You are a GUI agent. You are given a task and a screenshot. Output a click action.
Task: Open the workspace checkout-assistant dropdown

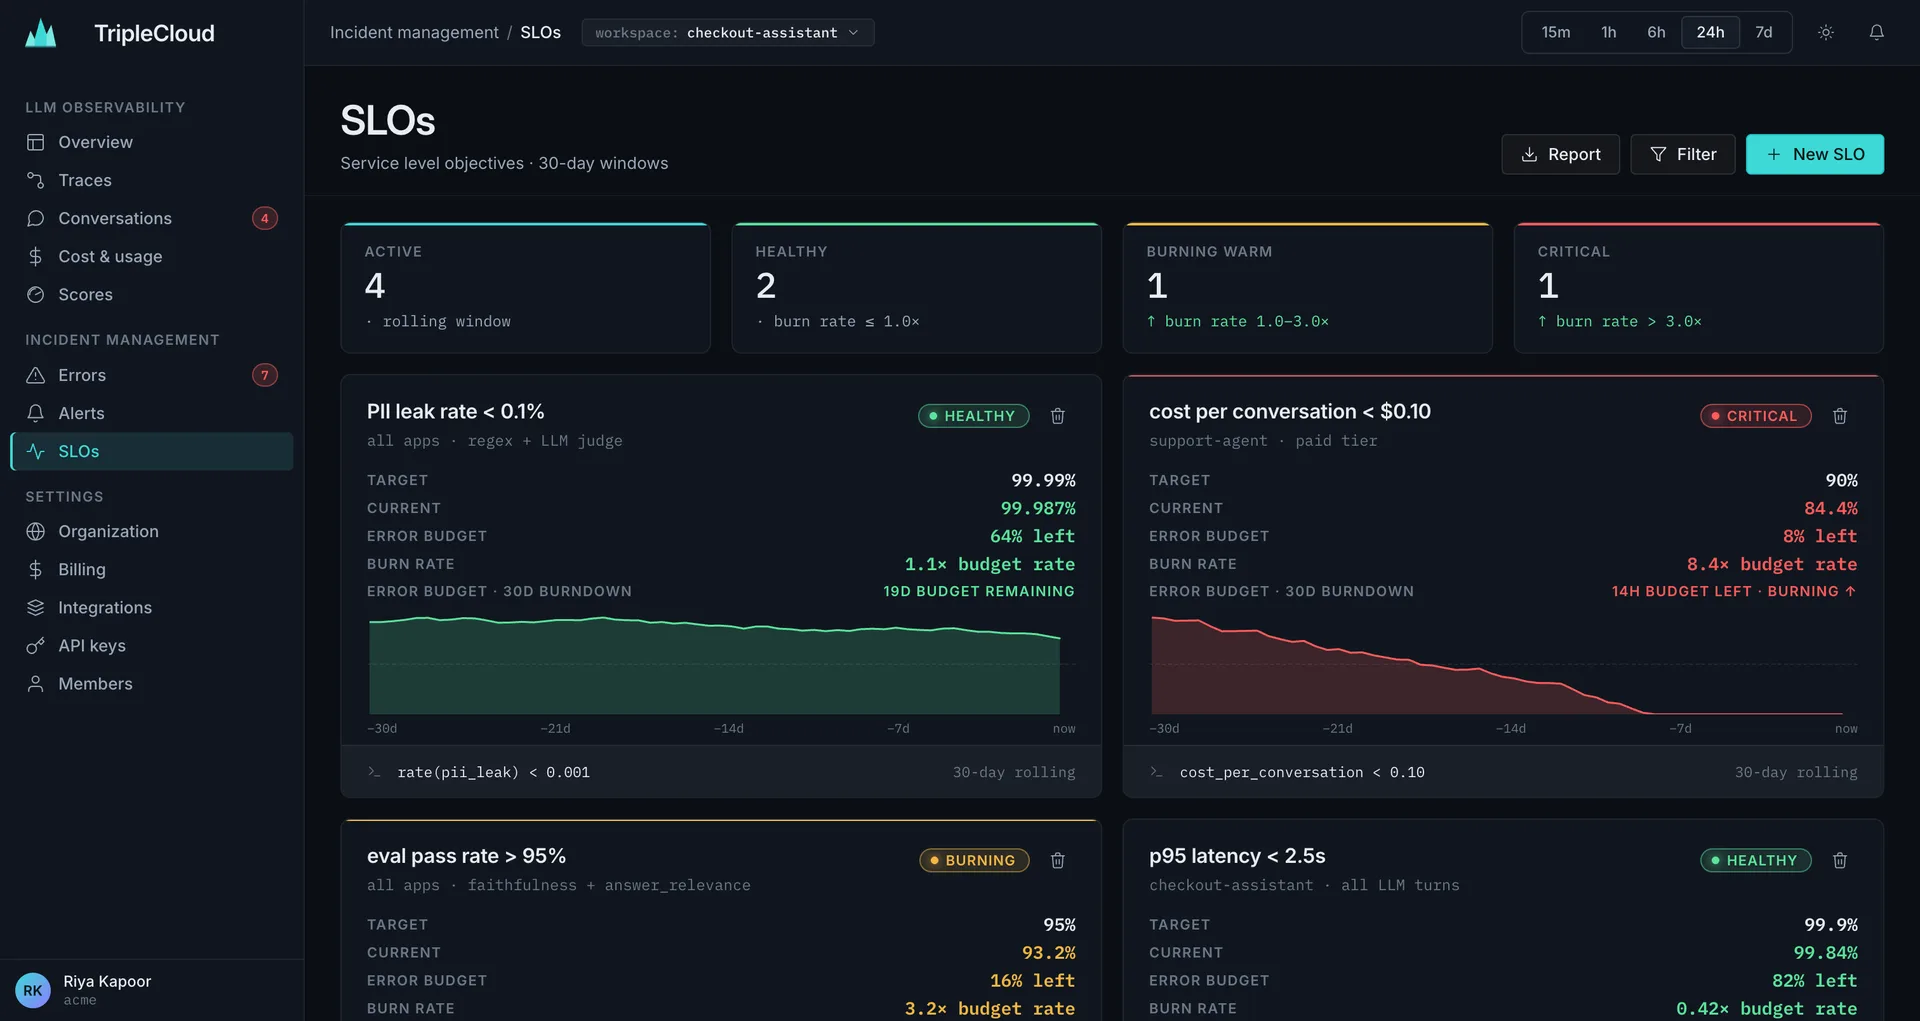pyautogui.click(x=728, y=33)
